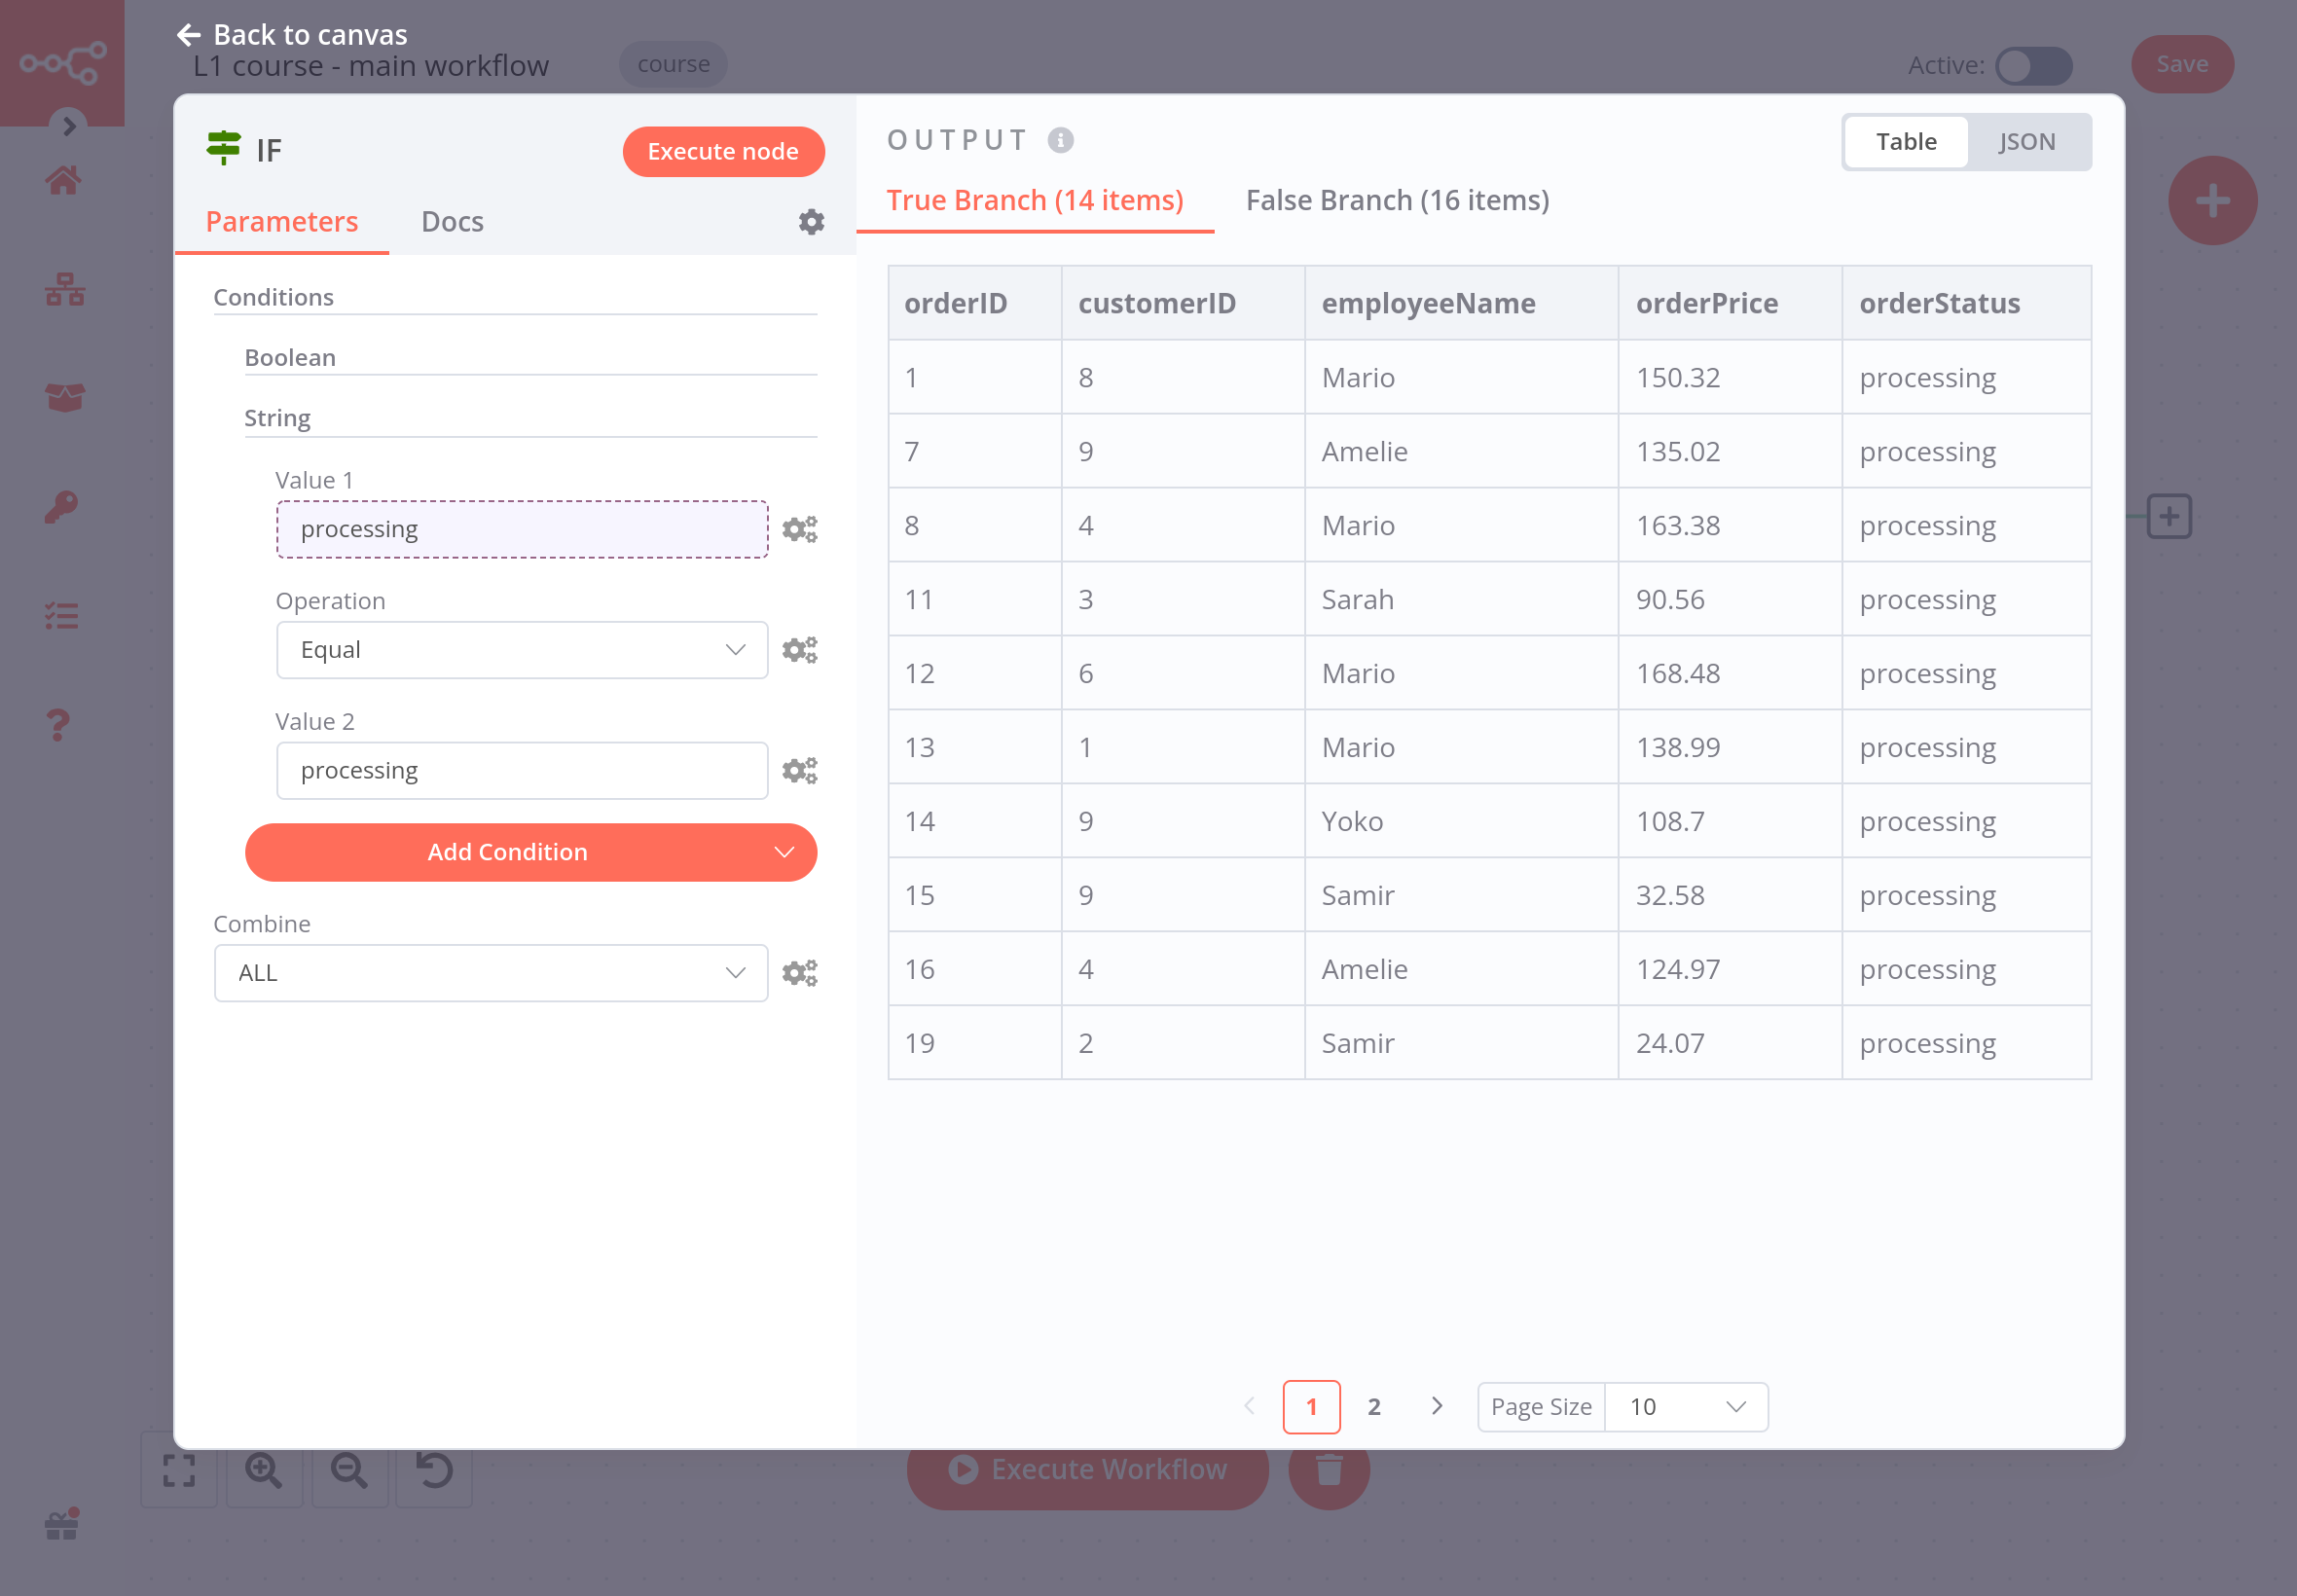This screenshot has width=2297, height=1596.
Task: Open parameter options gears for Value 2
Action: [799, 770]
